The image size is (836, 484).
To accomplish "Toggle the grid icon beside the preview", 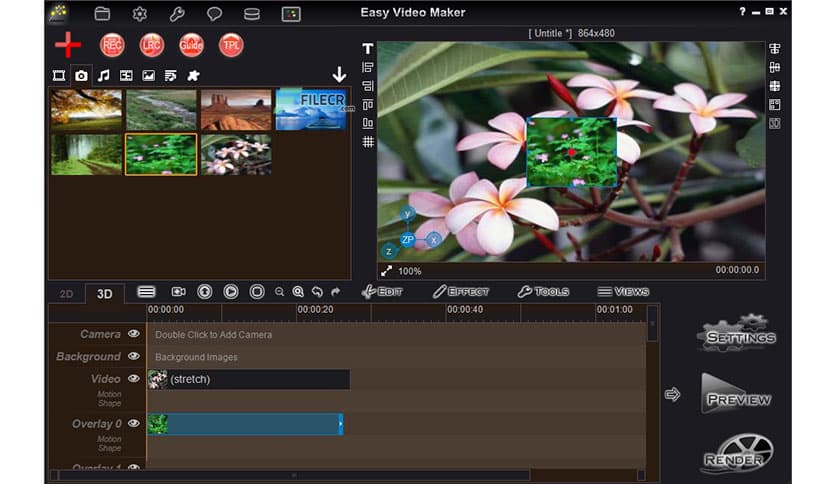I will (x=368, y=142).
